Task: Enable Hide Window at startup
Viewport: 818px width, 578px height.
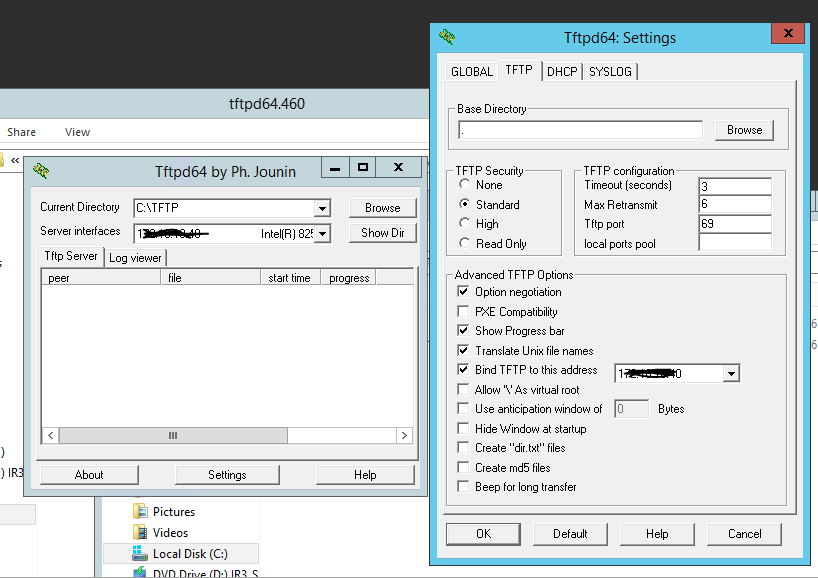Action: tap(463, 429)
